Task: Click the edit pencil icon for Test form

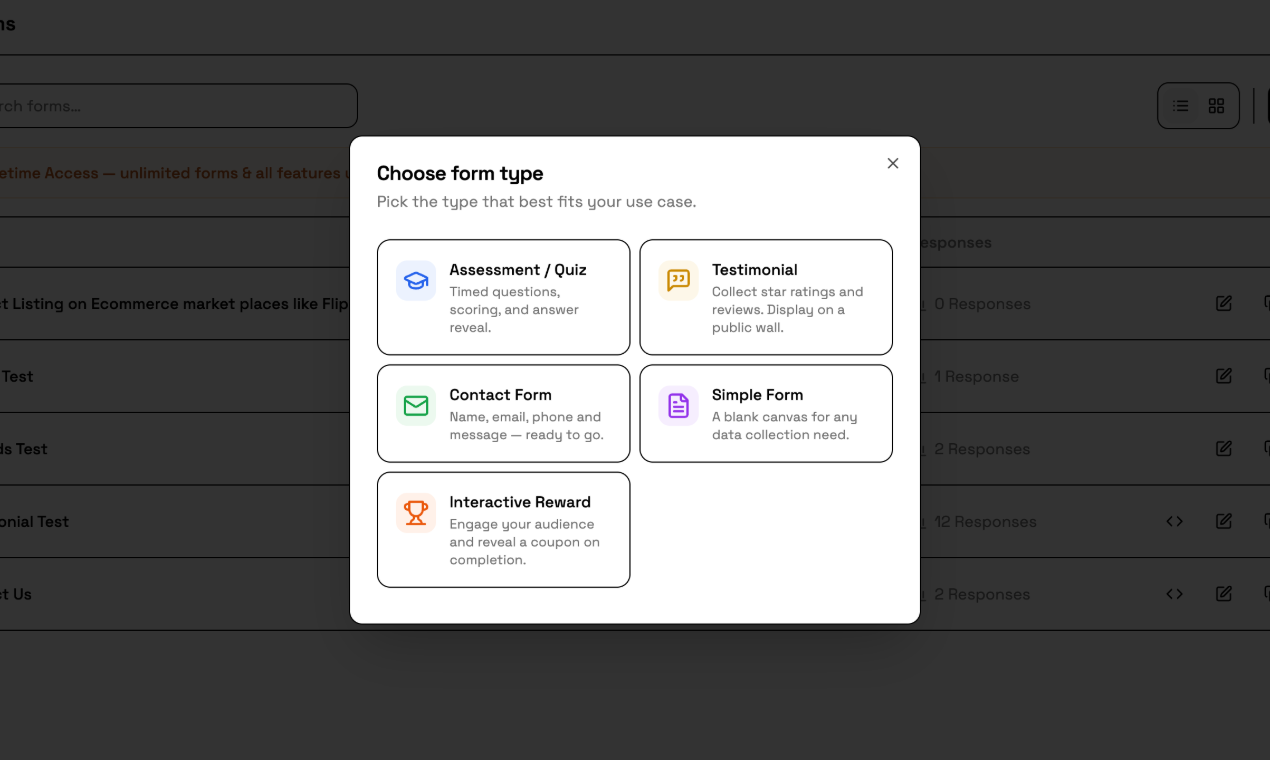Action: (1223, 376)
